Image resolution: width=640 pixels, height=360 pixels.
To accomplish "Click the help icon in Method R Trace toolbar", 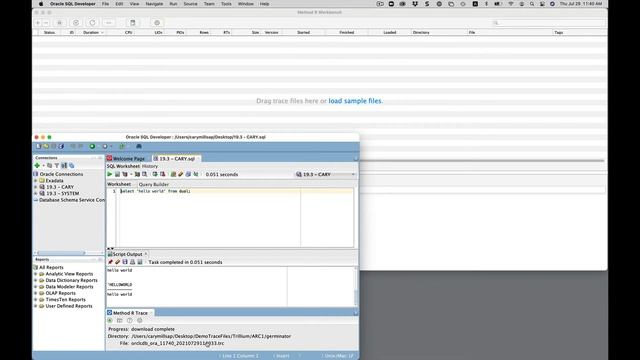I will point(130,321).
